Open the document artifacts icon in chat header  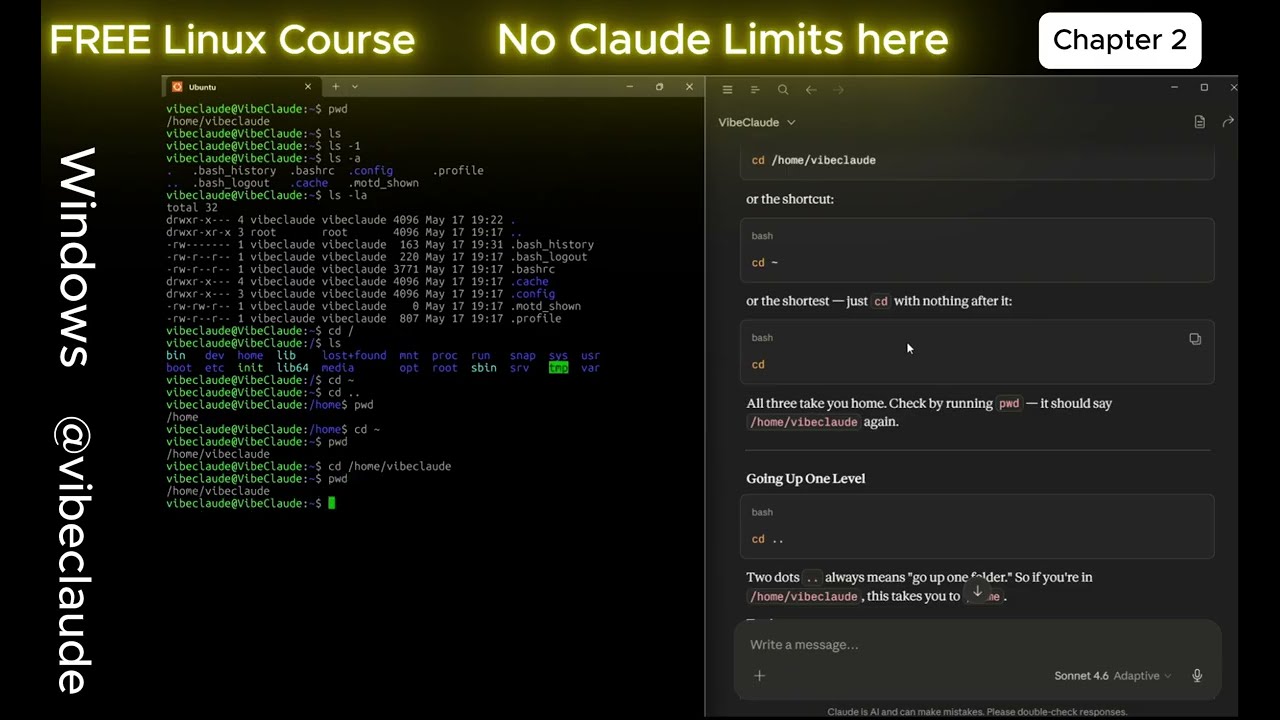pyautogui.click(x=1200, y=122)
